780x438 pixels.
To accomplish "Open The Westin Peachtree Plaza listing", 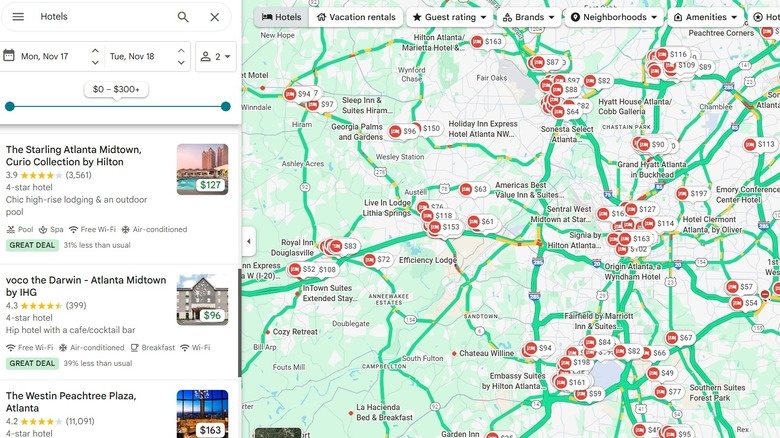I will (x=71, y=402).
